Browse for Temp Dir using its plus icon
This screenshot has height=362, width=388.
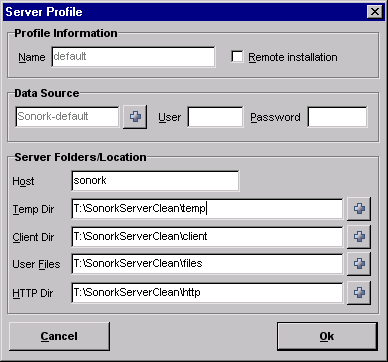[359, 209]
